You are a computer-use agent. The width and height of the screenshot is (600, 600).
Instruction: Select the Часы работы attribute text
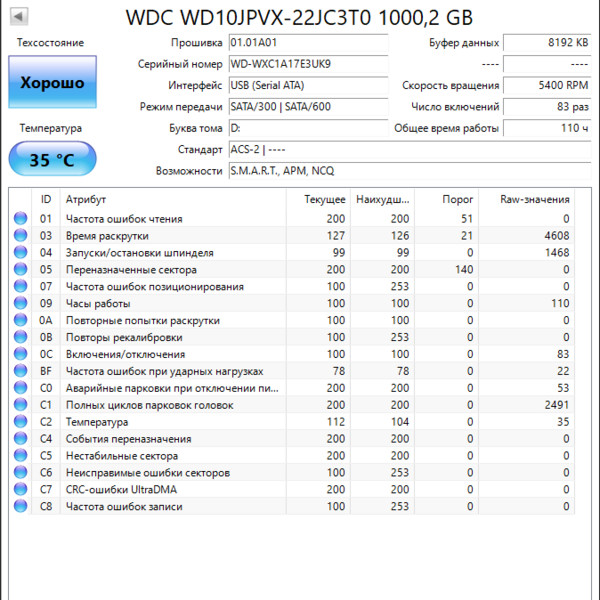(98, 303)
